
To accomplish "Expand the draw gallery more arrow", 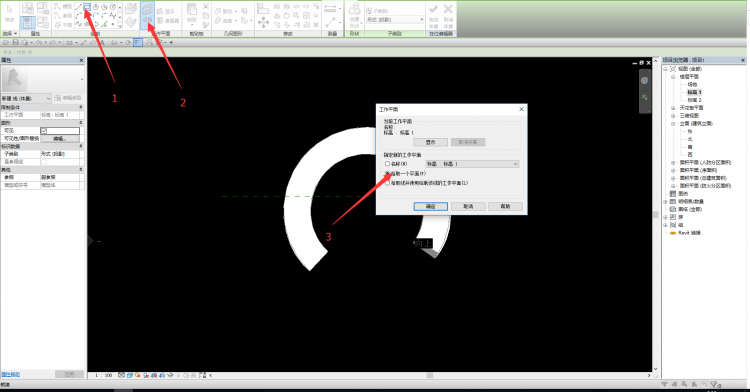I will tap(120, 25).
